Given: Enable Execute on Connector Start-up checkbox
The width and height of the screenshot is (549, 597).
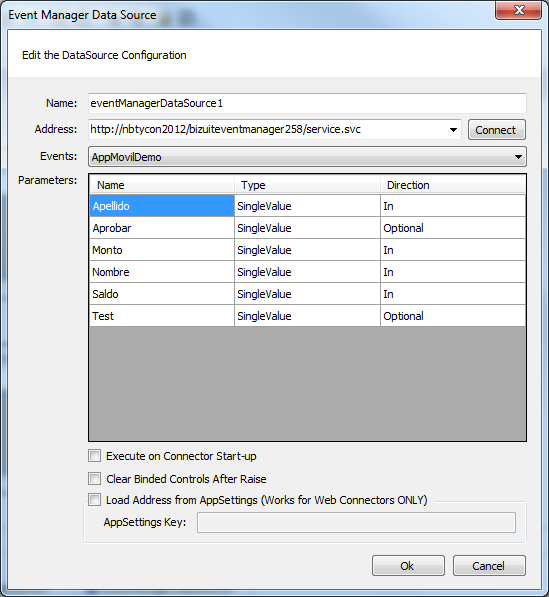Looking at the screenshot, I should [x=94, y=456].
